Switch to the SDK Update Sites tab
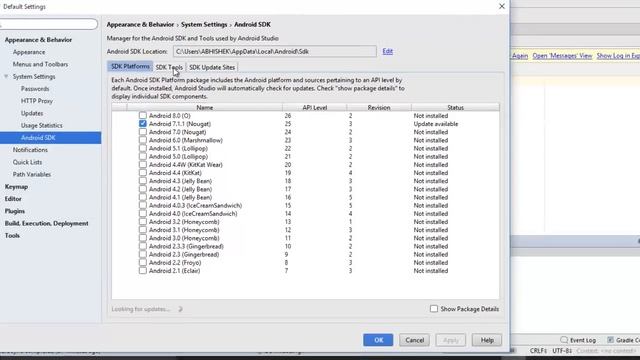Image resolution: width=640 pixels, height=360 pixels. (212, 67)
